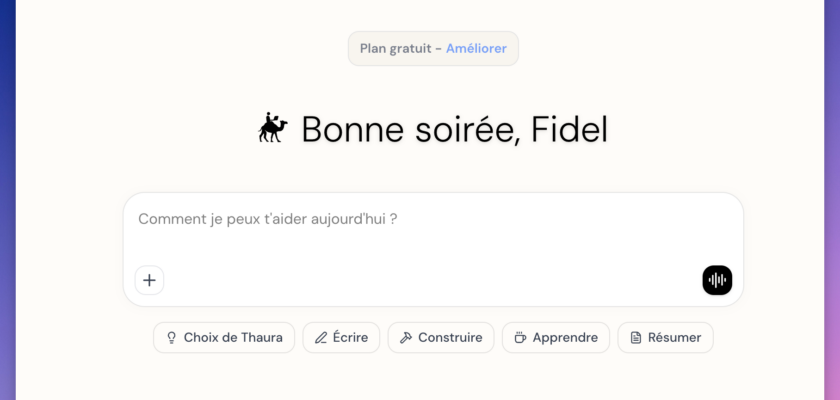The height and width of the screenshot is (400, 840).
Task: Pick the "Construire" suggestion label
Action: [450, 338]
